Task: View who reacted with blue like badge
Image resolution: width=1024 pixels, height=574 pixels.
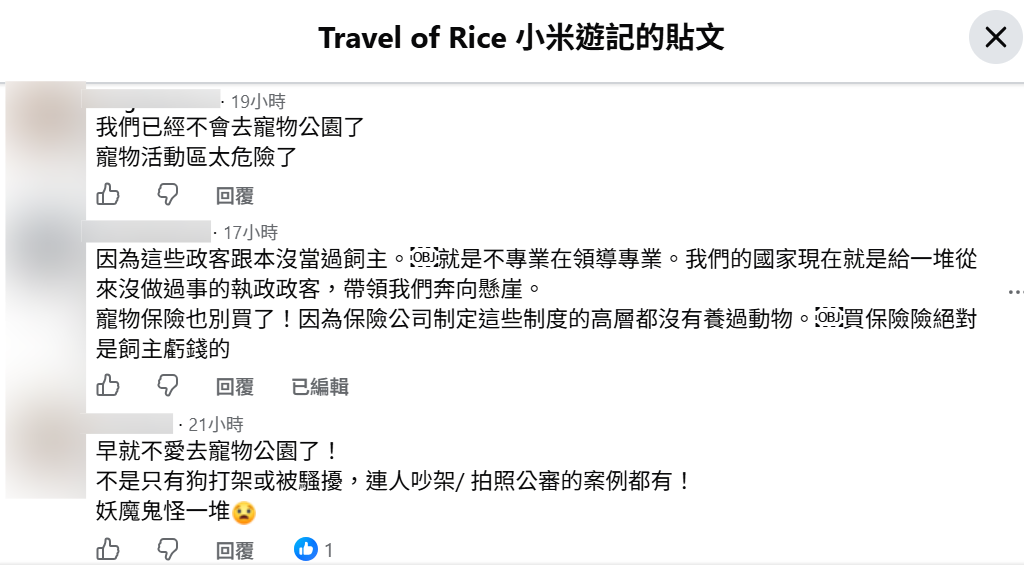Action: [x=306, y=550]
